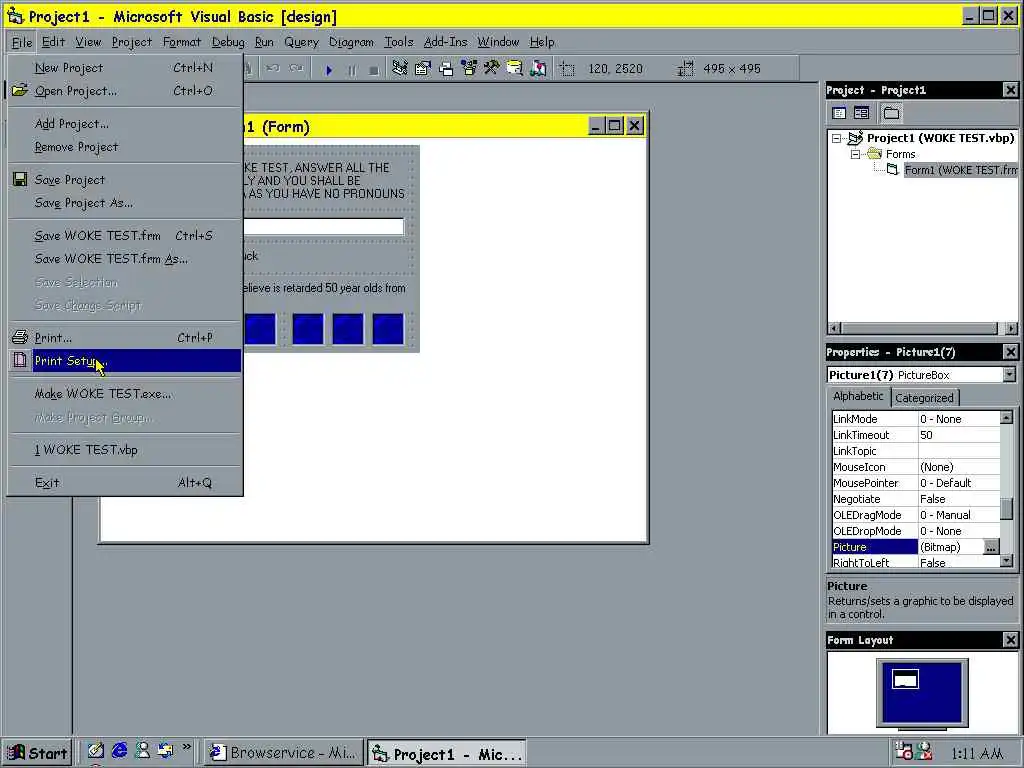Viewport: 1024px width, 768px height.
Task: Open the Project Explorer from the toolbar
Action: click(x=400, y=69)
